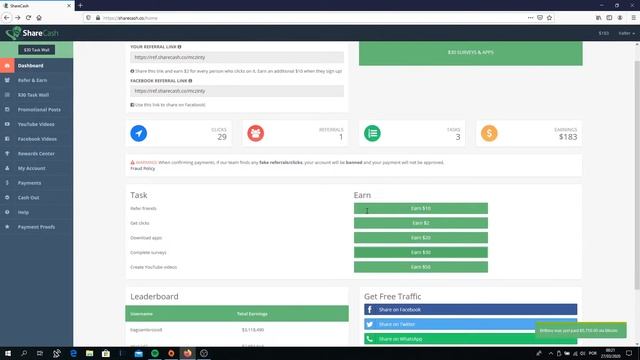Open Windows taskbar search
This screenshot has height=360, width=640.
click(24, 353)
